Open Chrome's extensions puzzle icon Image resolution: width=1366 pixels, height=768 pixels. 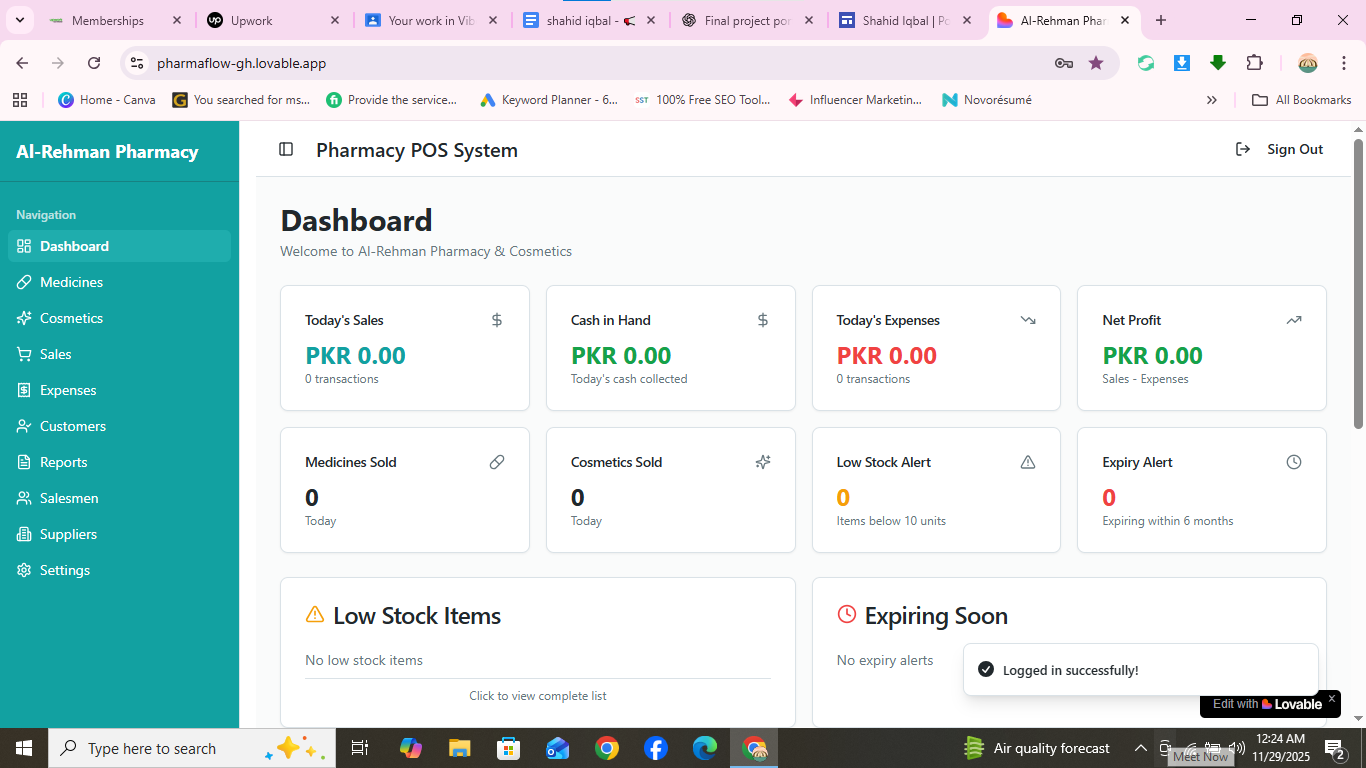coord(1254,62)
